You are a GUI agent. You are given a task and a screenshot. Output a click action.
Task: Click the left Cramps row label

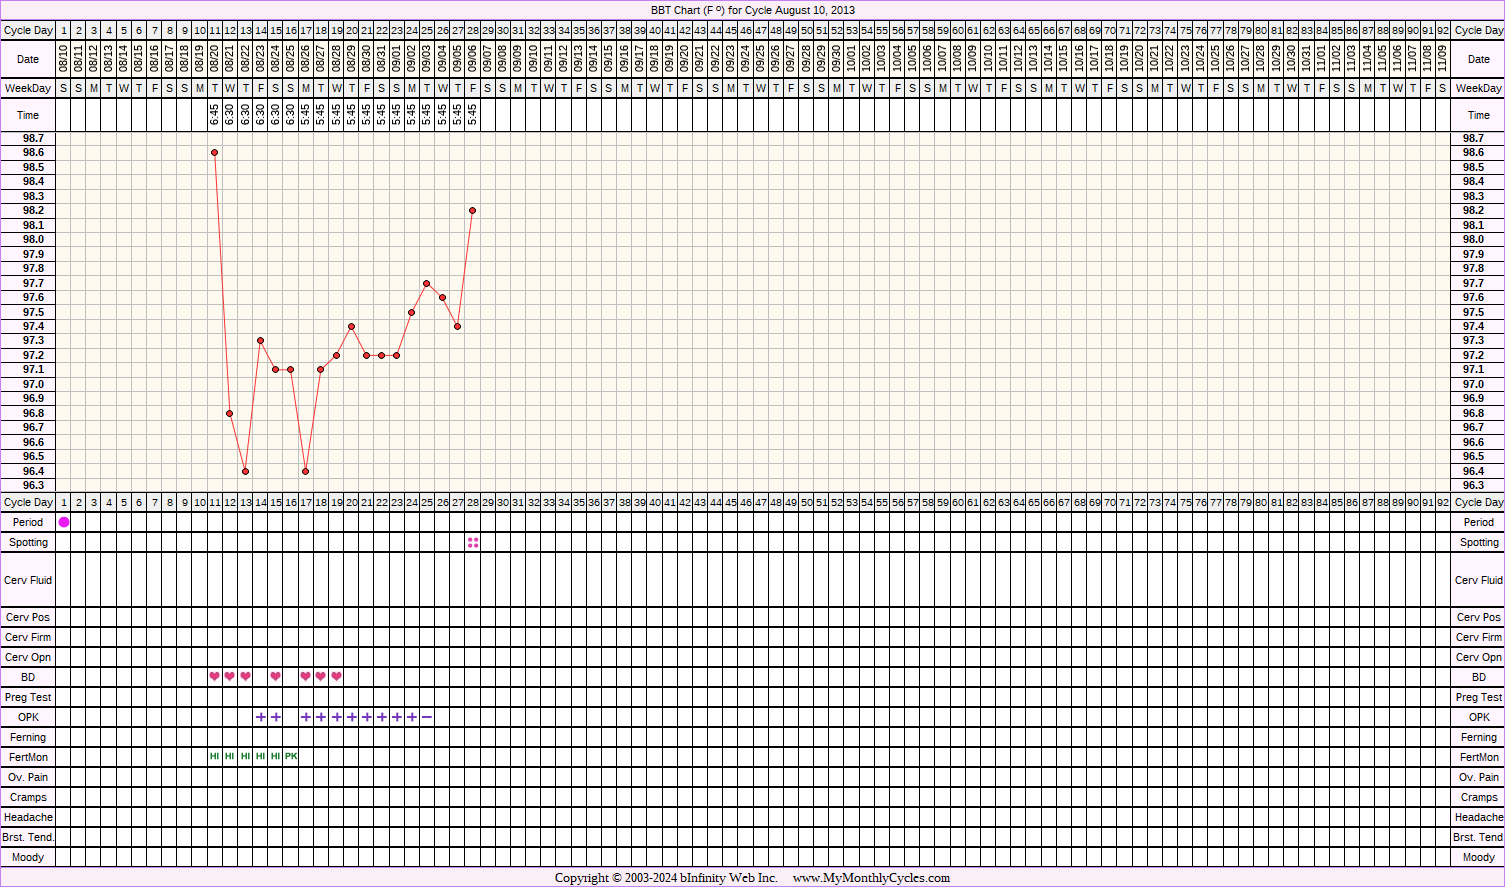[x=28, y=797]
